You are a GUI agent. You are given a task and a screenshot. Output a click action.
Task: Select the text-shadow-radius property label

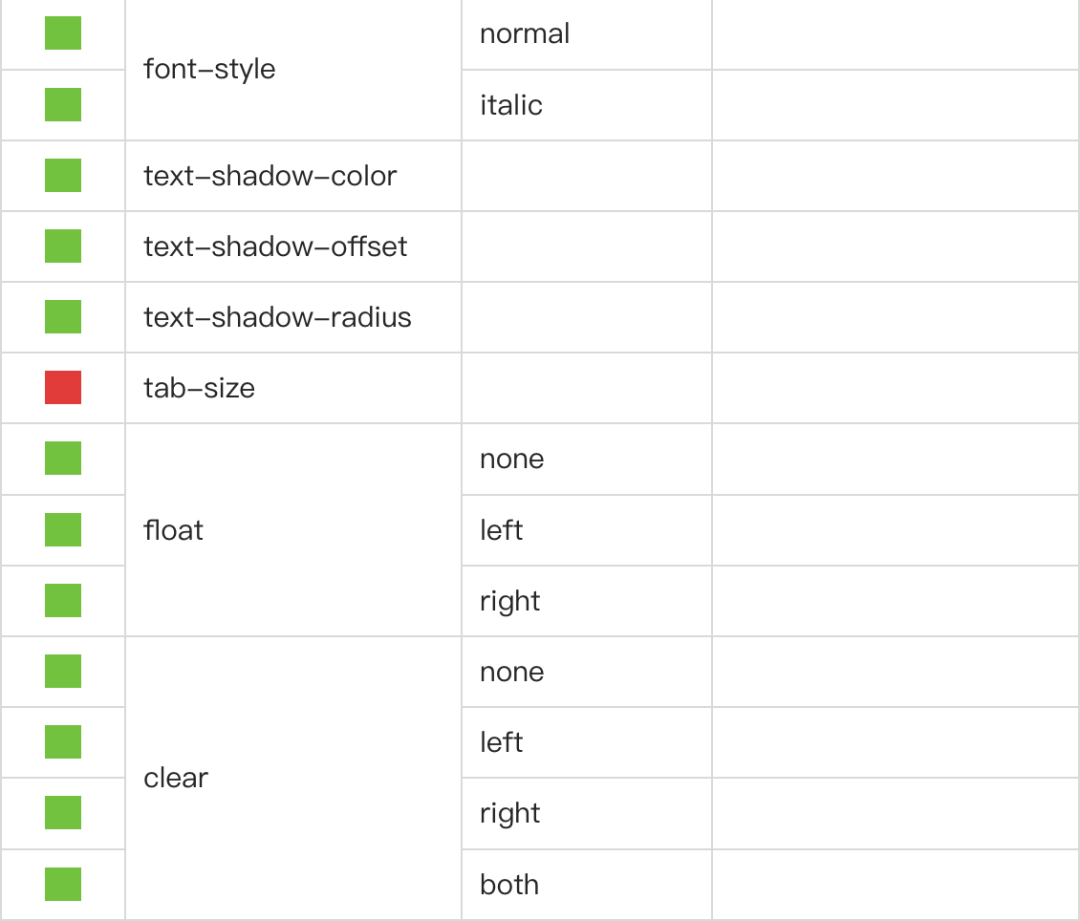[x=277, y=317]
